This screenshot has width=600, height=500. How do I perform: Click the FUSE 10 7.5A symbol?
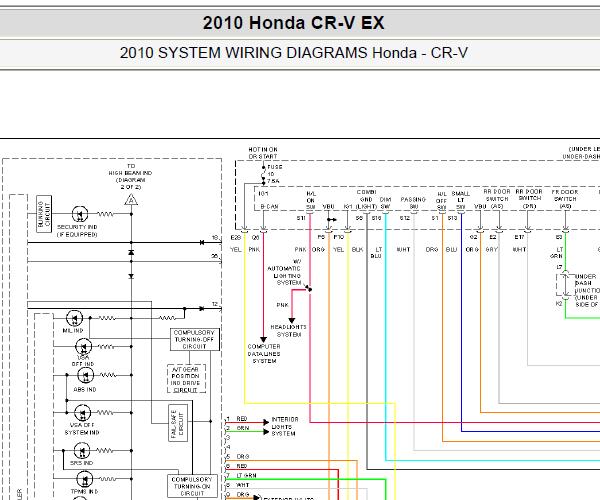click(x=264, y=174)
